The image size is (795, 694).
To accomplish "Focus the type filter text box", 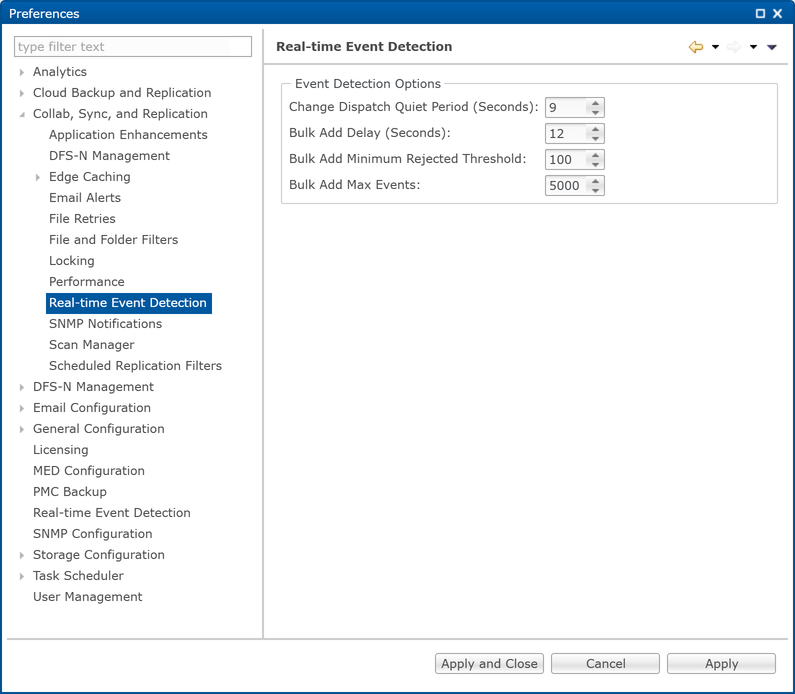I will click(133, 47).
